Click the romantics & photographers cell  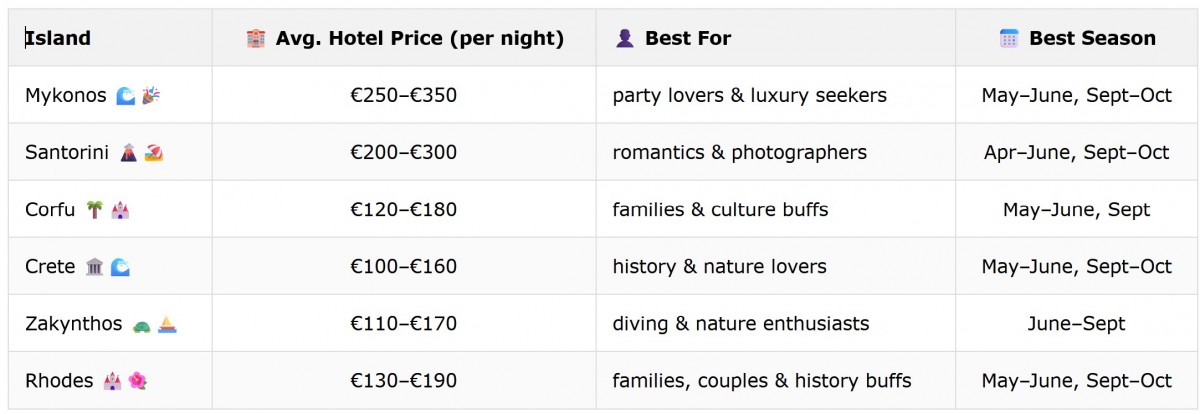pos(776,152)
